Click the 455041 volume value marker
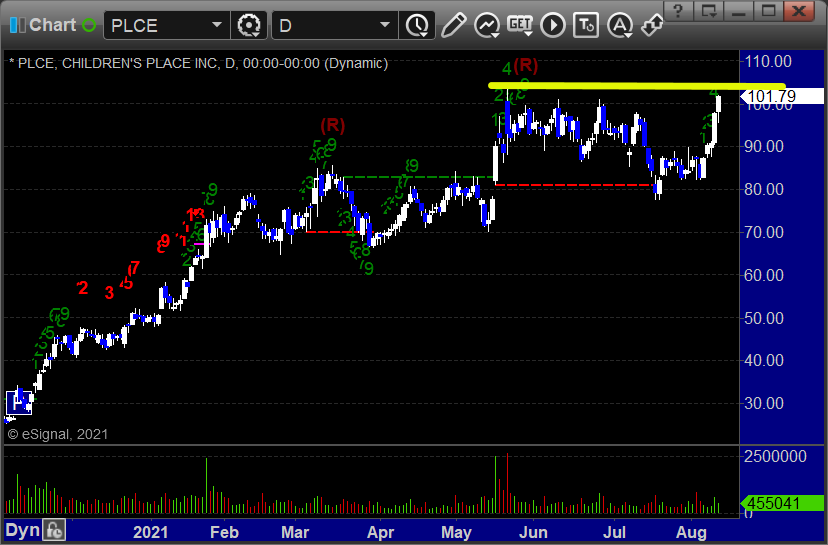Image resolution: width=828 pixels, height=545 pixels. click(782, 503)
